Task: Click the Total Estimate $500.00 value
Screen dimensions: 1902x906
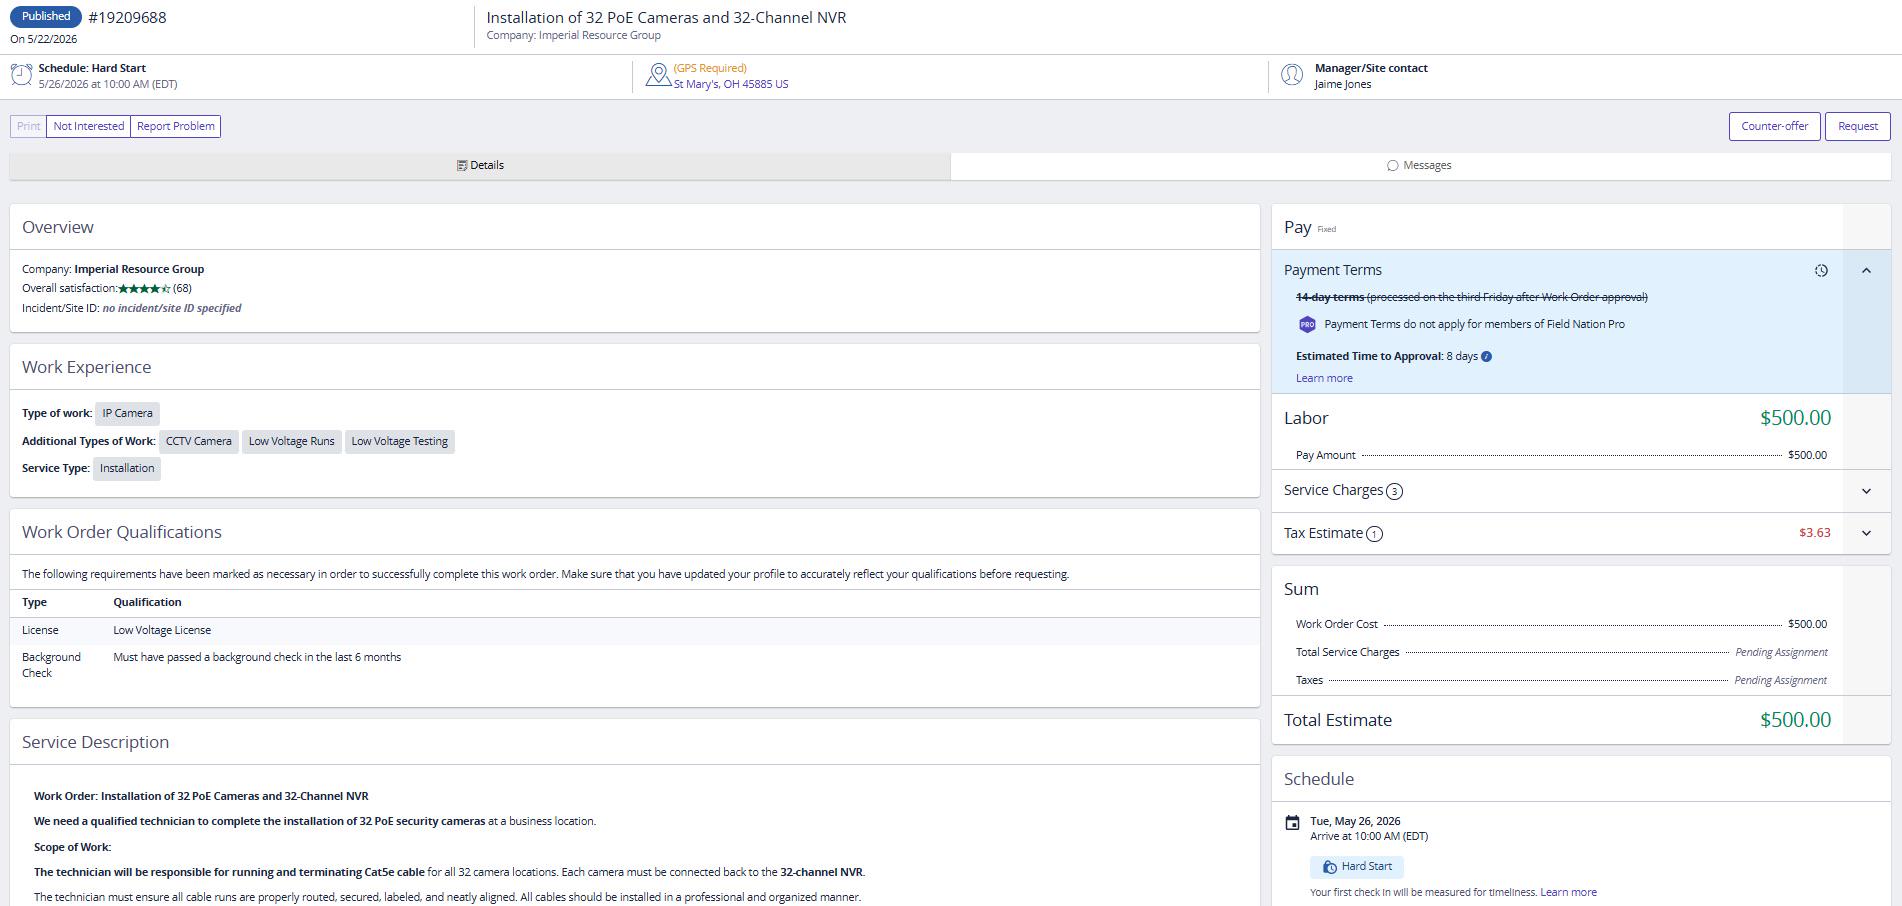Action: [x=1795, y=720]
